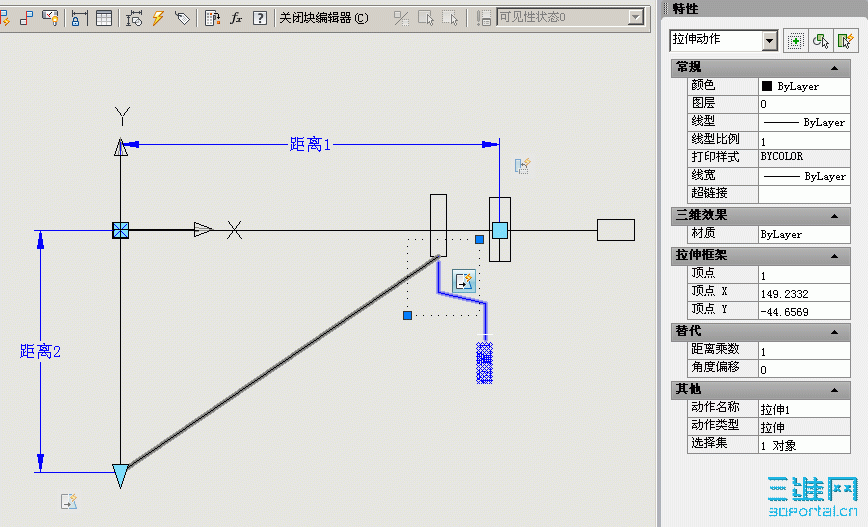Click the cyan square grip on horizontal line
The width and height of the screenshot is (868, 527).
pyautogui.click(x=500, y=230)
